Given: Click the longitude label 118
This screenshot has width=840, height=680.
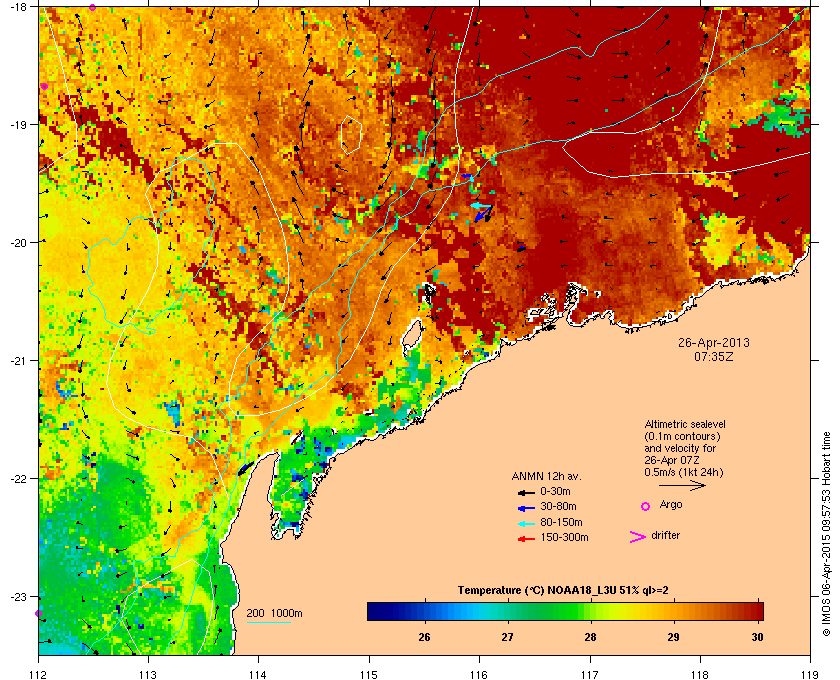Looking at the screenshot, I should click(700, 675).
